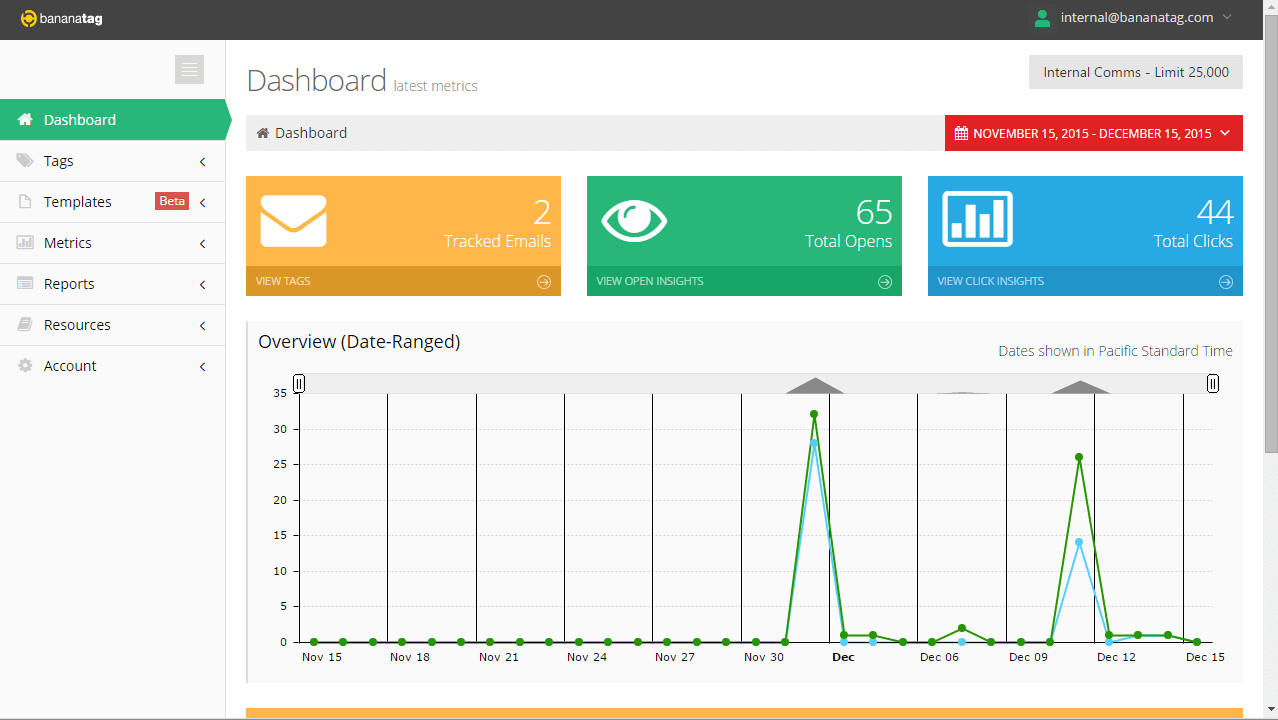The width and height of the screenshot is (1278, 720).
Task: Click the home icon in the breadcrumb
Action: (263, 133)
